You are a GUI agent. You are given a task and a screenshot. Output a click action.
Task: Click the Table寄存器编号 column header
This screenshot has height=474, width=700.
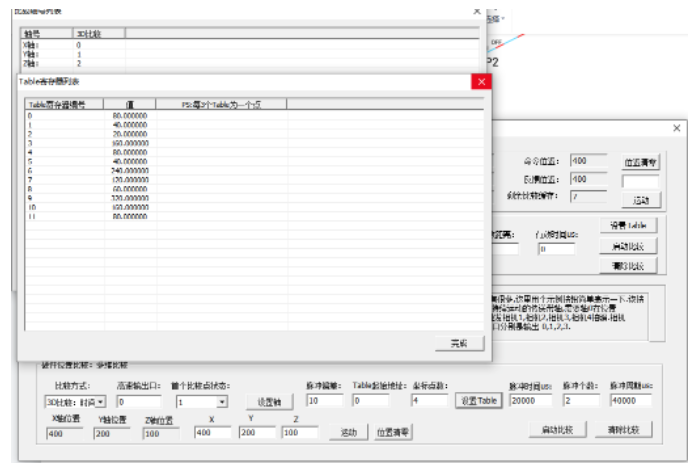coord(64,104)
